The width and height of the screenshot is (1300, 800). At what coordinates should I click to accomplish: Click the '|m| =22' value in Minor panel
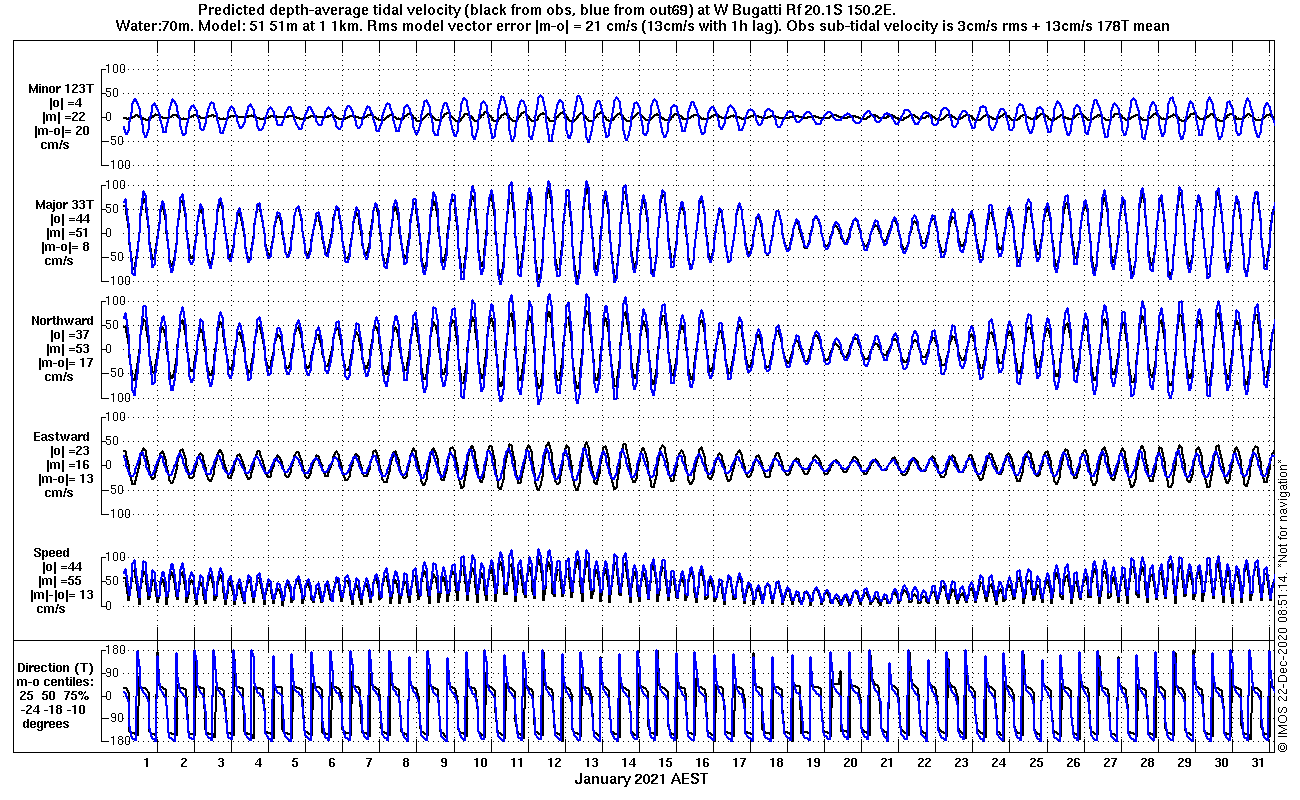tap(63, 117)
